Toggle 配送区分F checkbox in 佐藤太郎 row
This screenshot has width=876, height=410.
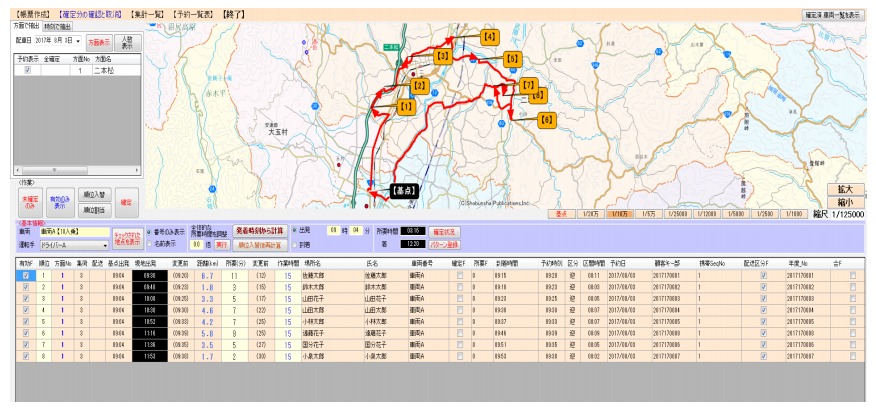(x=763, y=275)
